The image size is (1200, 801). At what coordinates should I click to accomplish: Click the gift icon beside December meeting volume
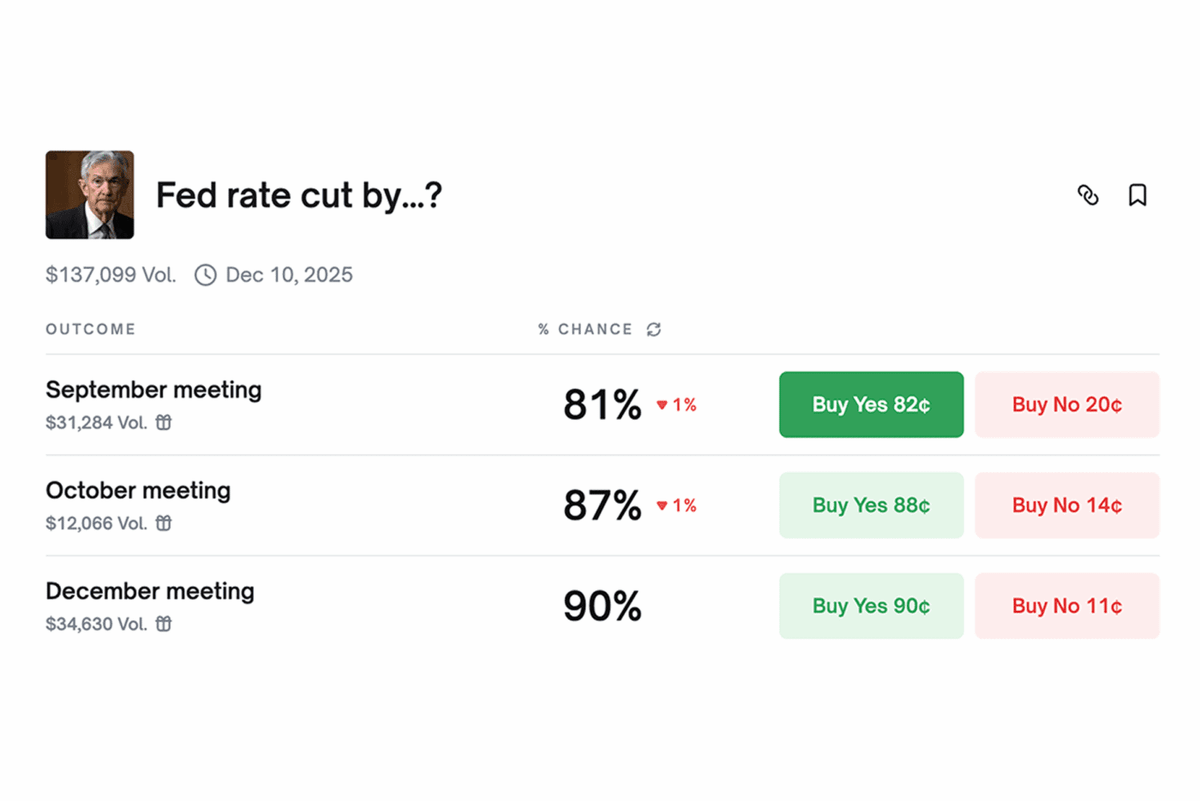point(163,624)
